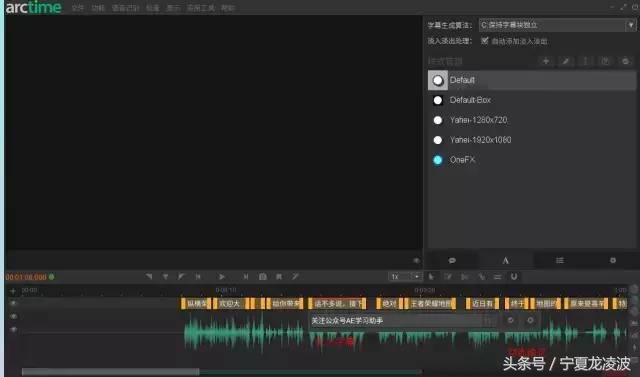Toggle the auto fade-in fade-out checkbox
Viewport: 640px width, 377px height.
tap(484, 40)
